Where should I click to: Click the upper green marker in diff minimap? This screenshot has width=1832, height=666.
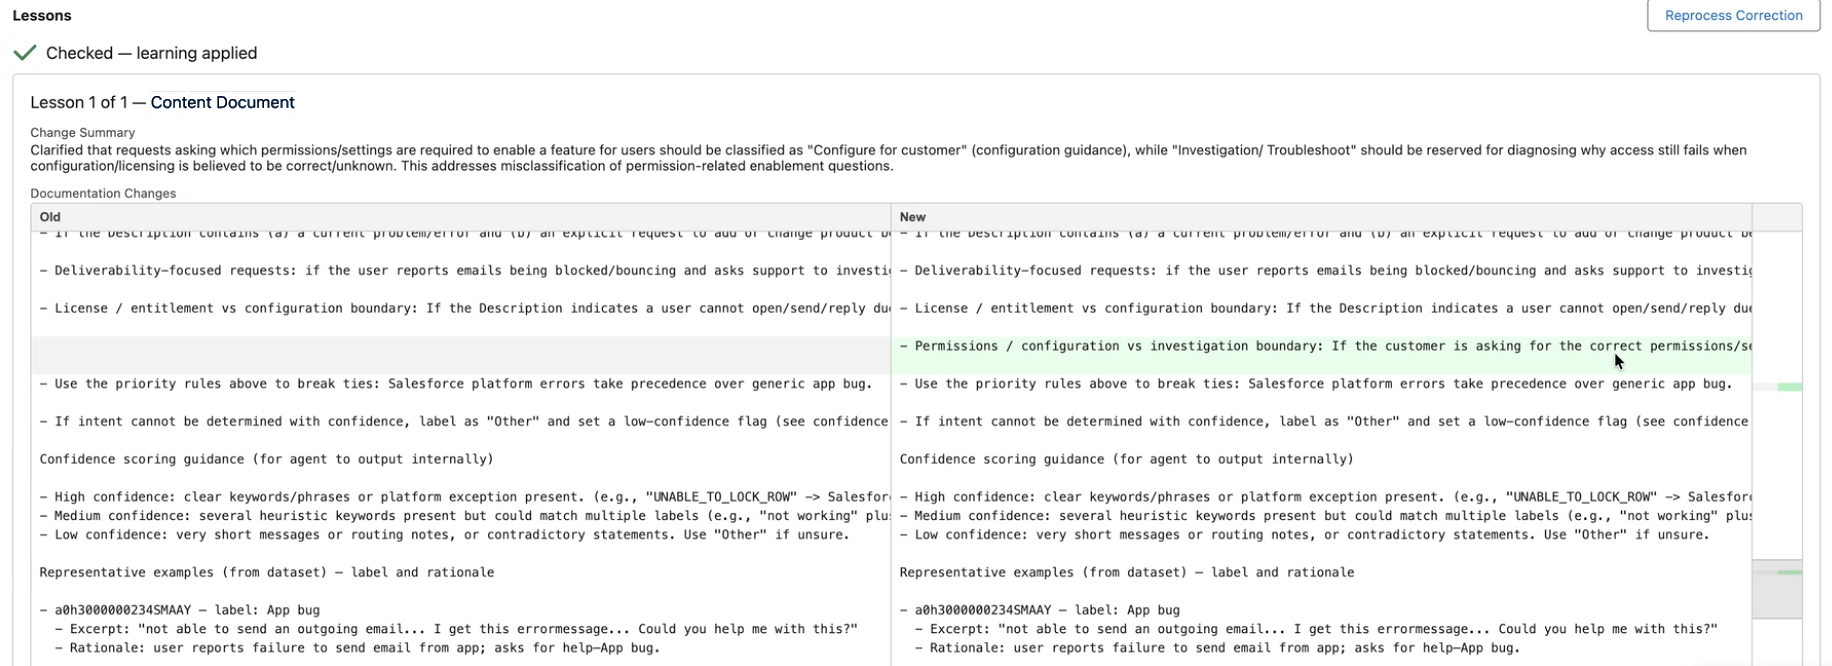[1789, 387]
